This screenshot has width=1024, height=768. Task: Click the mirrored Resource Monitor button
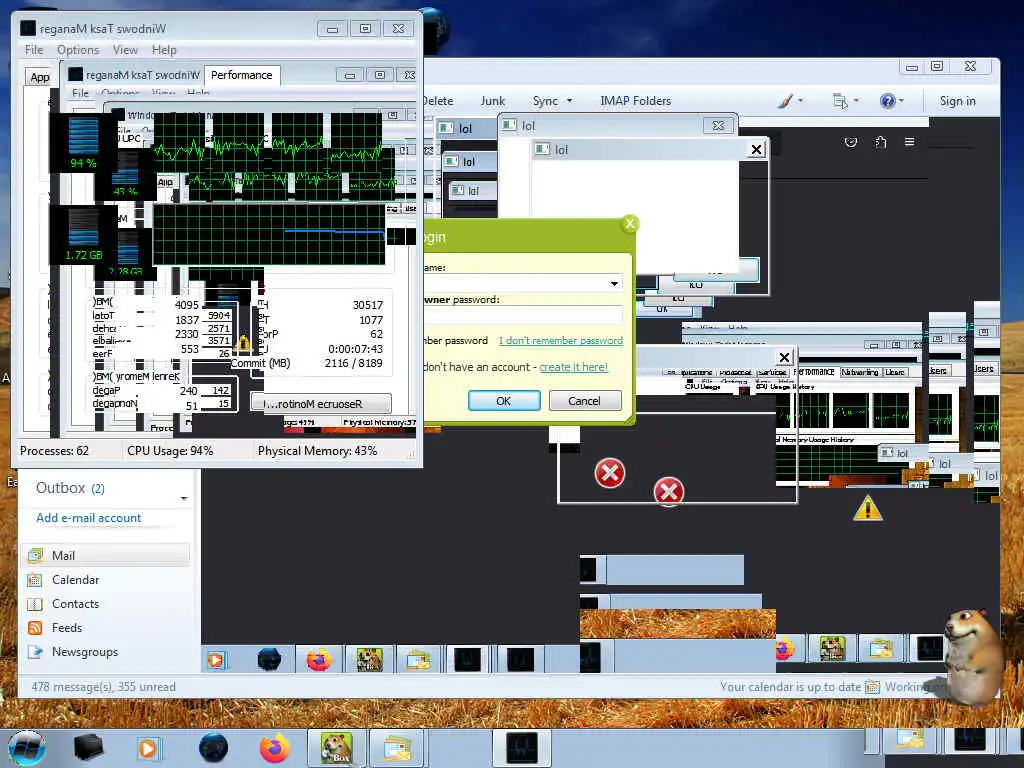(321, 404)
